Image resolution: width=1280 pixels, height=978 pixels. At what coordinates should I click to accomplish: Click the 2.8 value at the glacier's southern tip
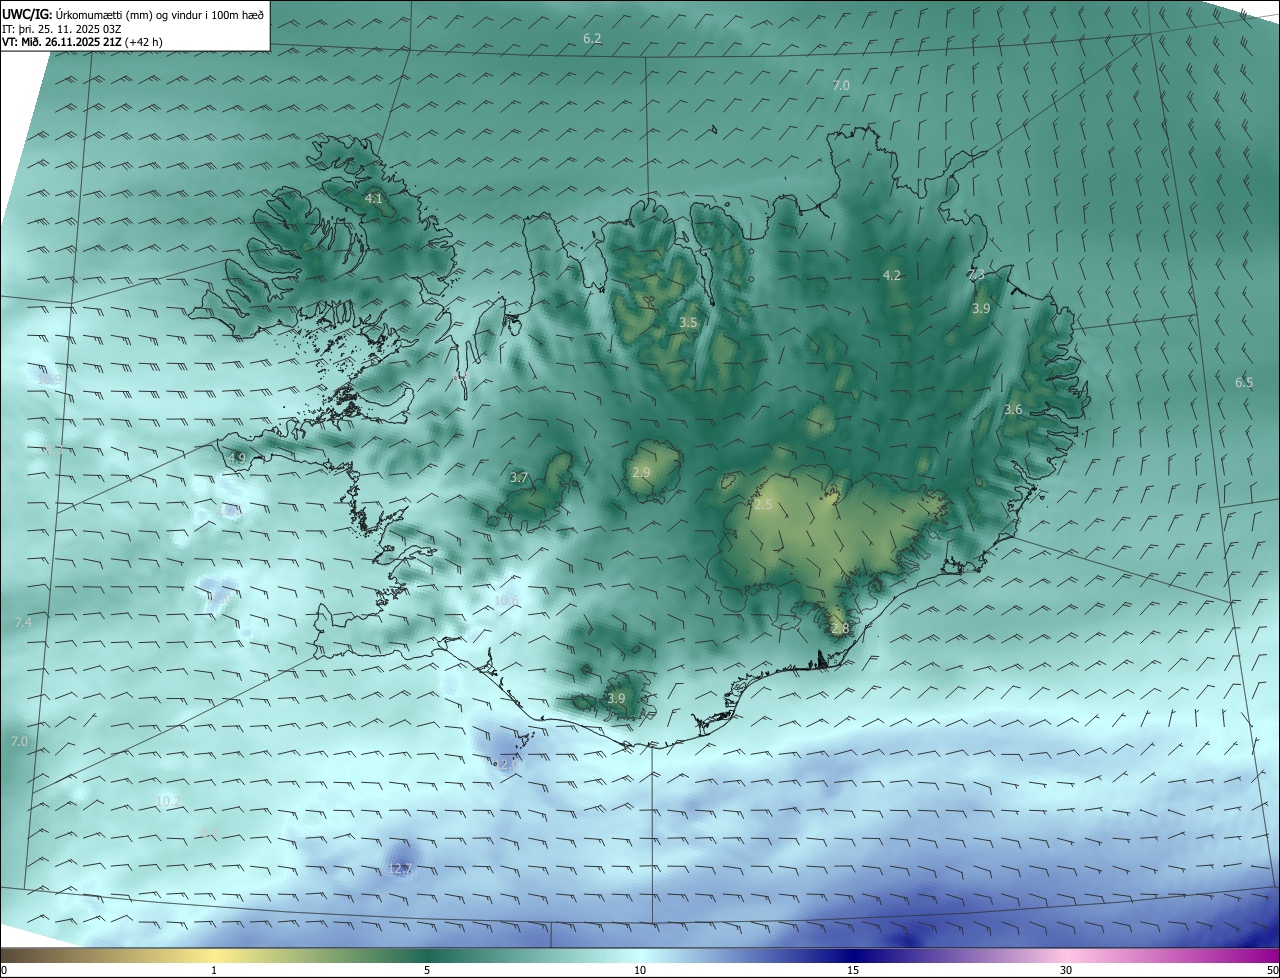(x=839, y=629)
